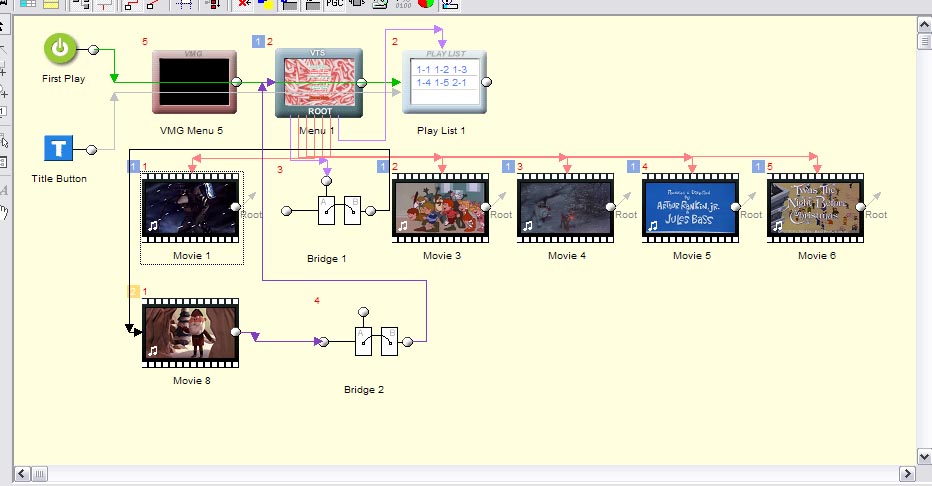This screenshot has width=932, height=486.
Task: Select the Movie 4 filmstrip thumbnail
Action: pyautogui.click(x=565, y=208)
